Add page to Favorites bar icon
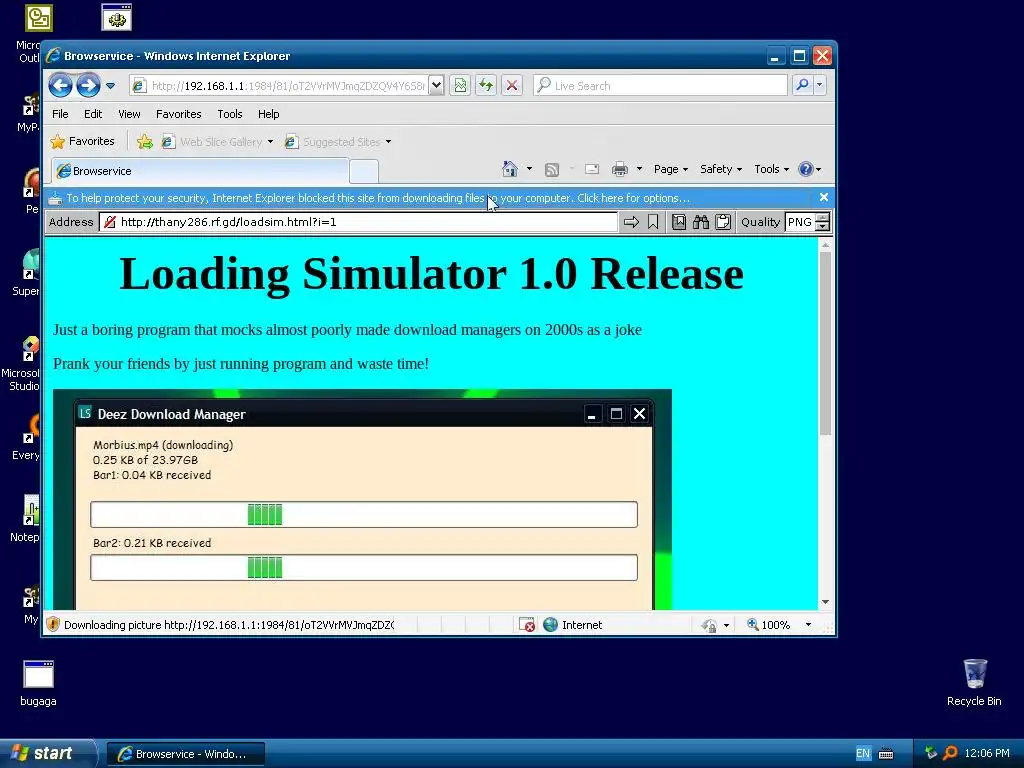The height and width of the screenshot is (768, 1024). pyautogui.click(x=145, y=142)
